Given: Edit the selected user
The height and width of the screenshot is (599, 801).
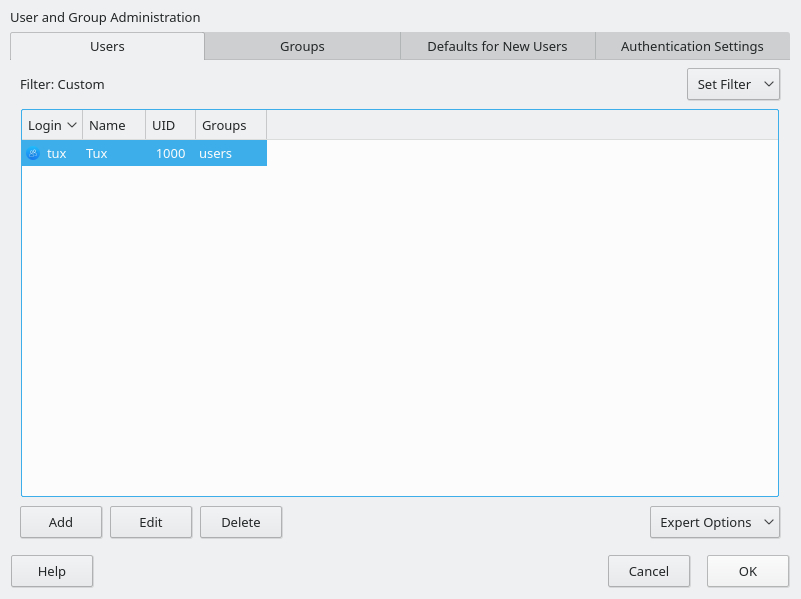Looking at the screenshot, I should (x=151, y=522).
